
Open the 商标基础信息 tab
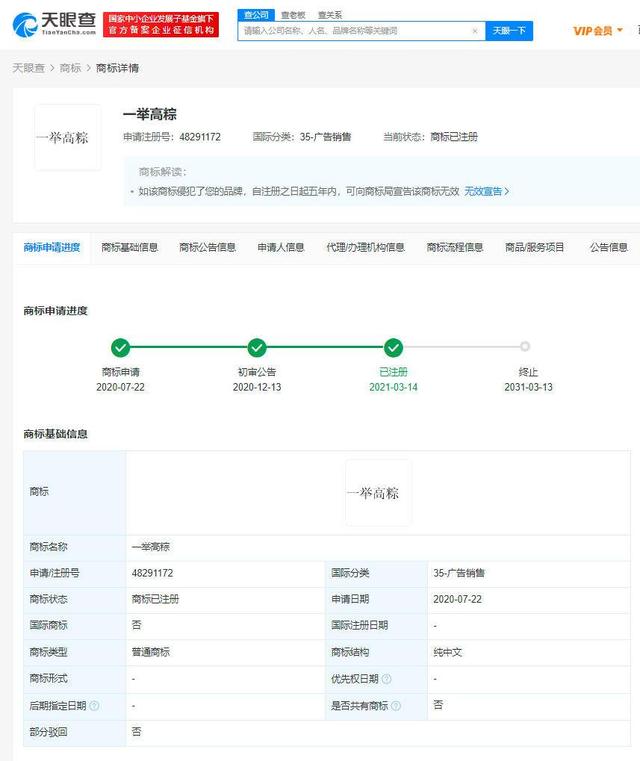coord(130,247)
